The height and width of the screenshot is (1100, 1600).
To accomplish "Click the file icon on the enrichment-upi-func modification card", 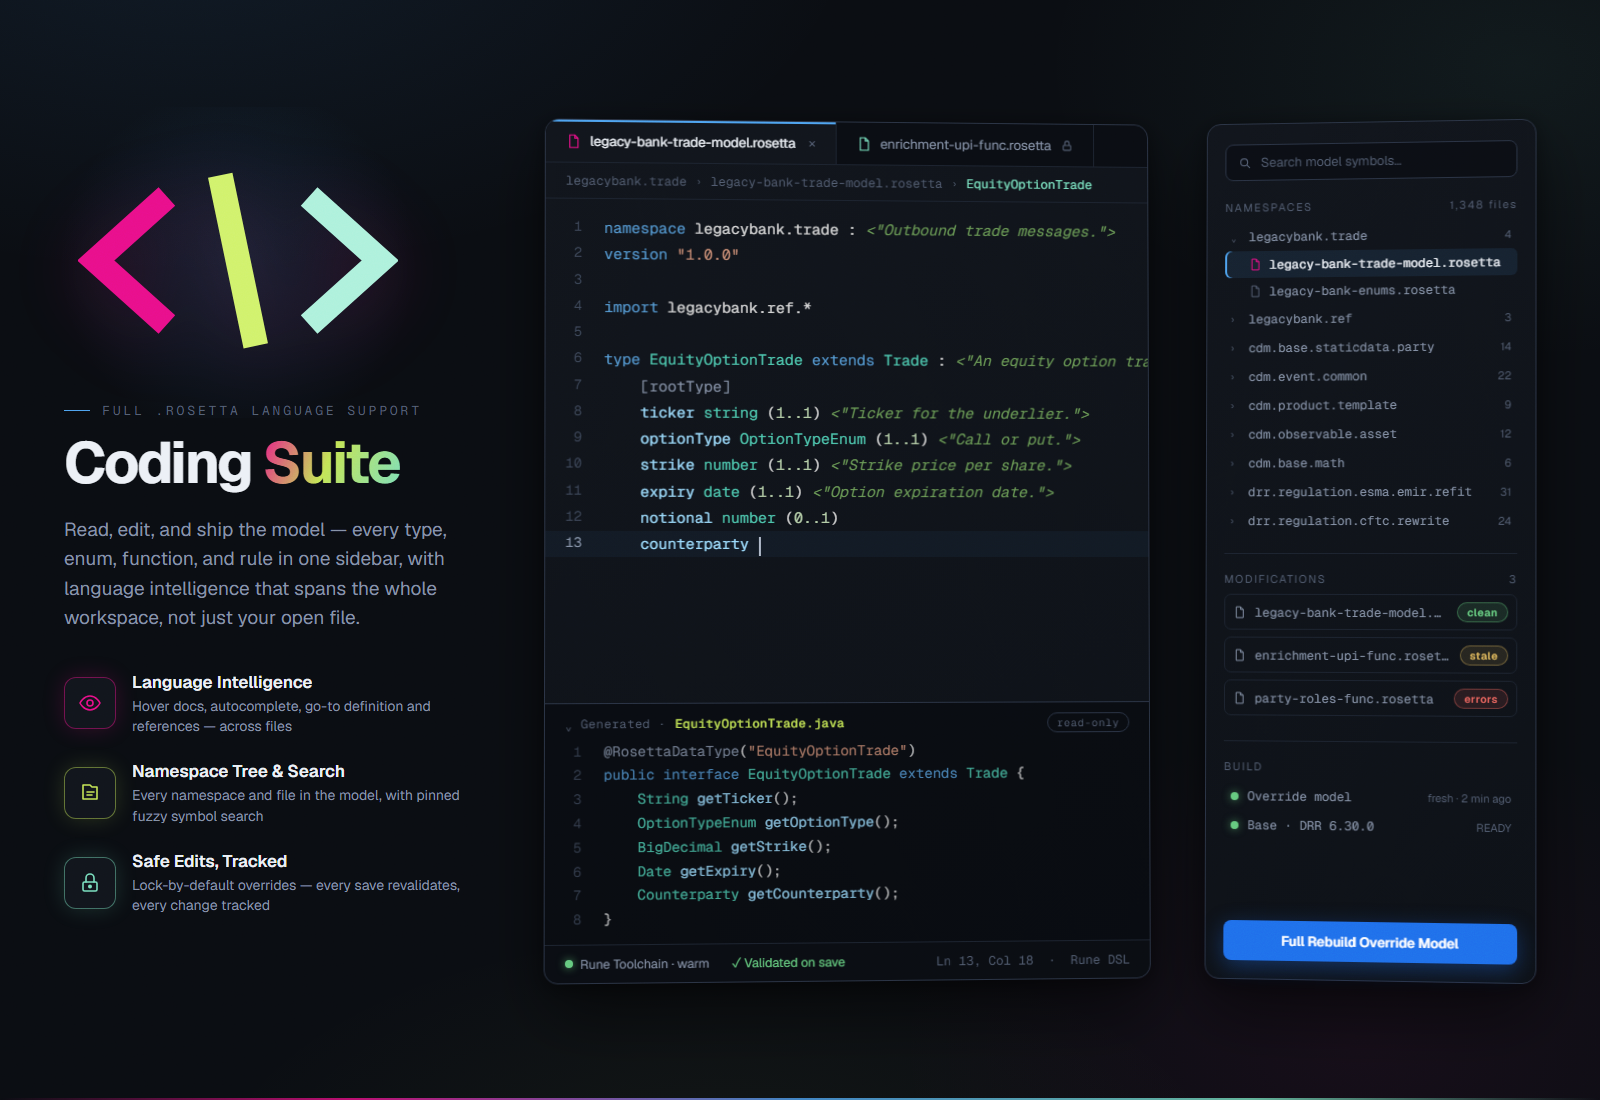I will (x=1240, y=655).
